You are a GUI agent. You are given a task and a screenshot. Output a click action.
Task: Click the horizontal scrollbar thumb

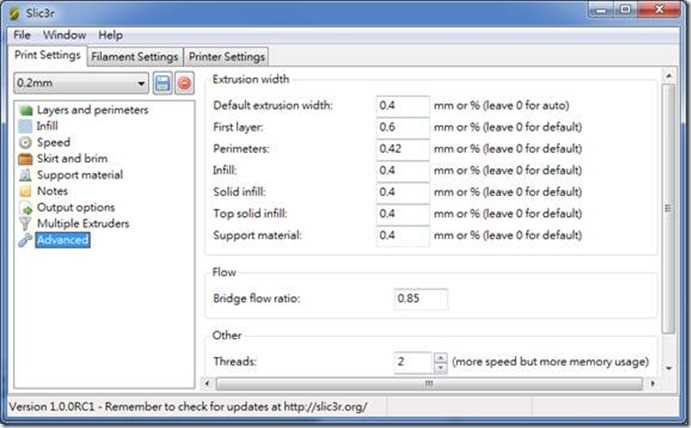tap(429, 383)
